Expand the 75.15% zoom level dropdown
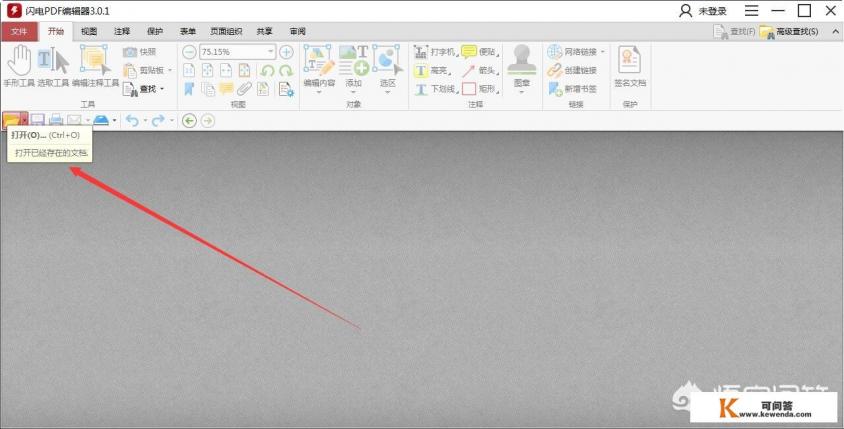 (x=270, y=52)
